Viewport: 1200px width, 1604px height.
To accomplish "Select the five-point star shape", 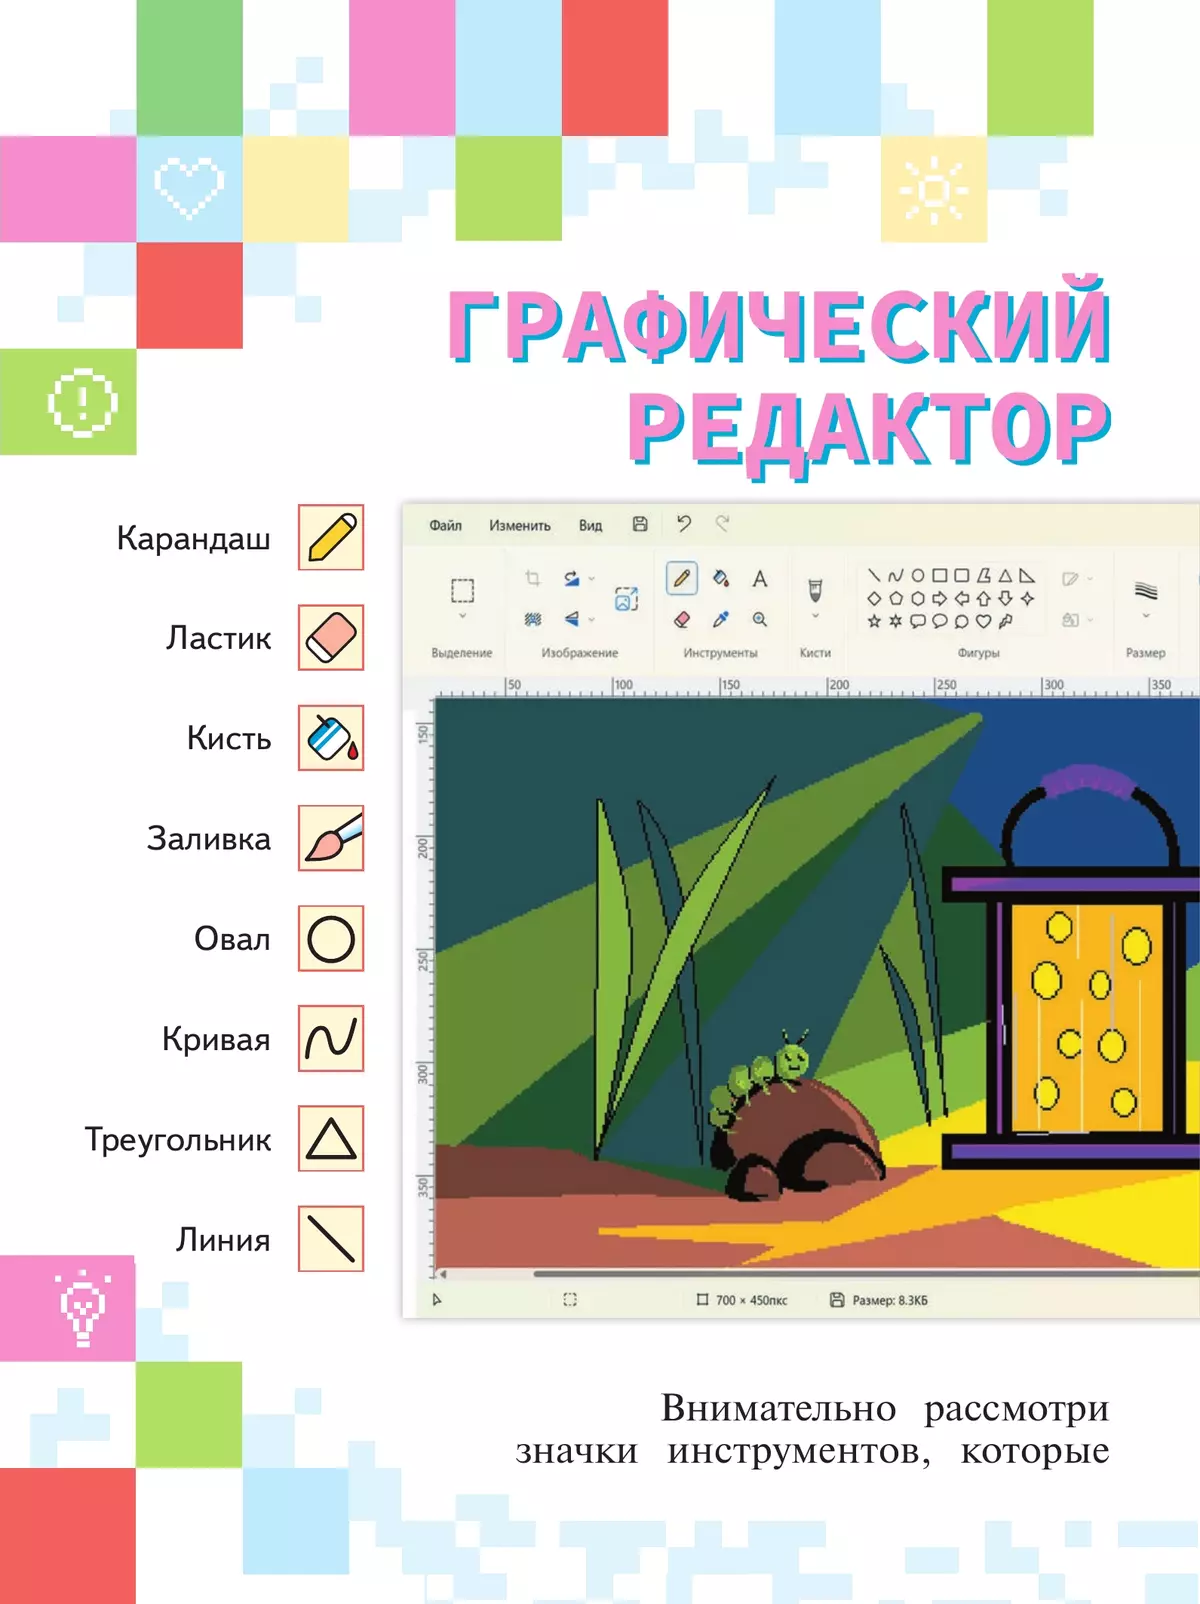I will pos(874,621).
